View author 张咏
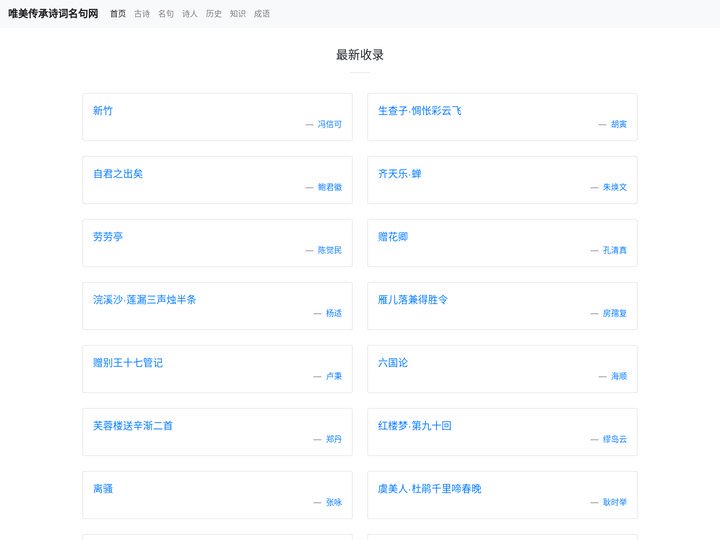 pos(334,502)
